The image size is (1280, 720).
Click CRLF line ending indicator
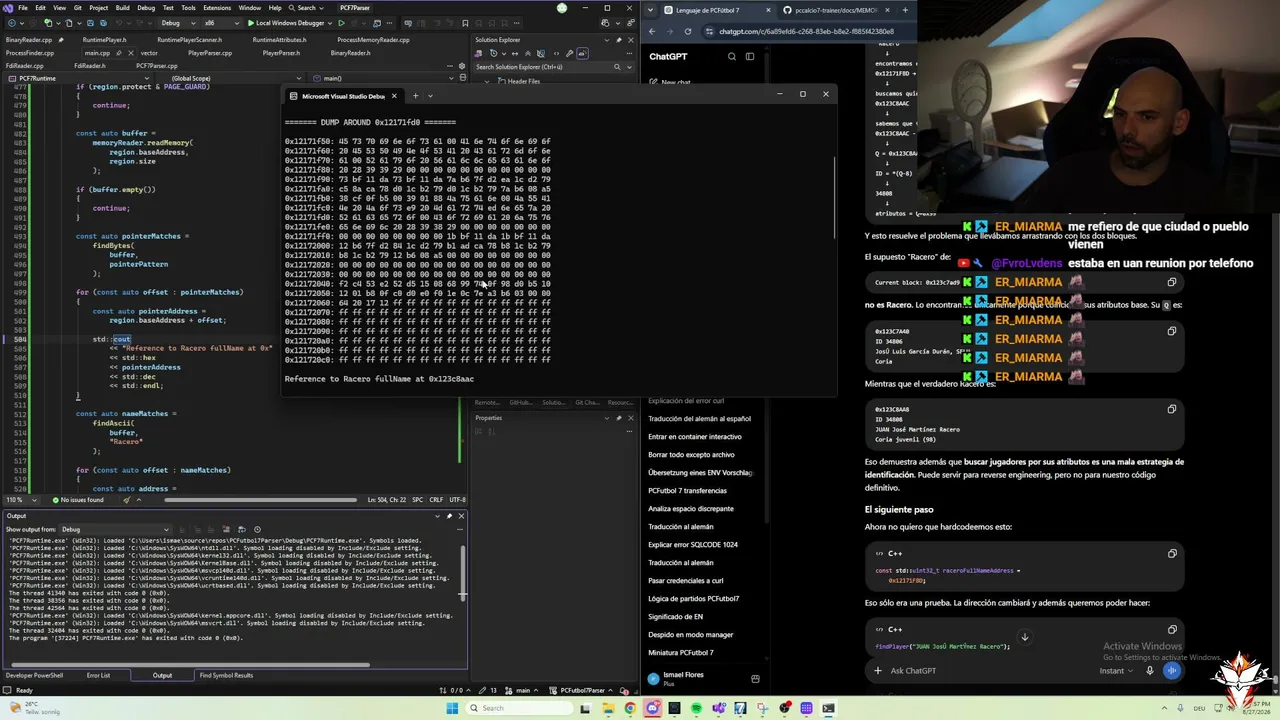coord(436,500)
